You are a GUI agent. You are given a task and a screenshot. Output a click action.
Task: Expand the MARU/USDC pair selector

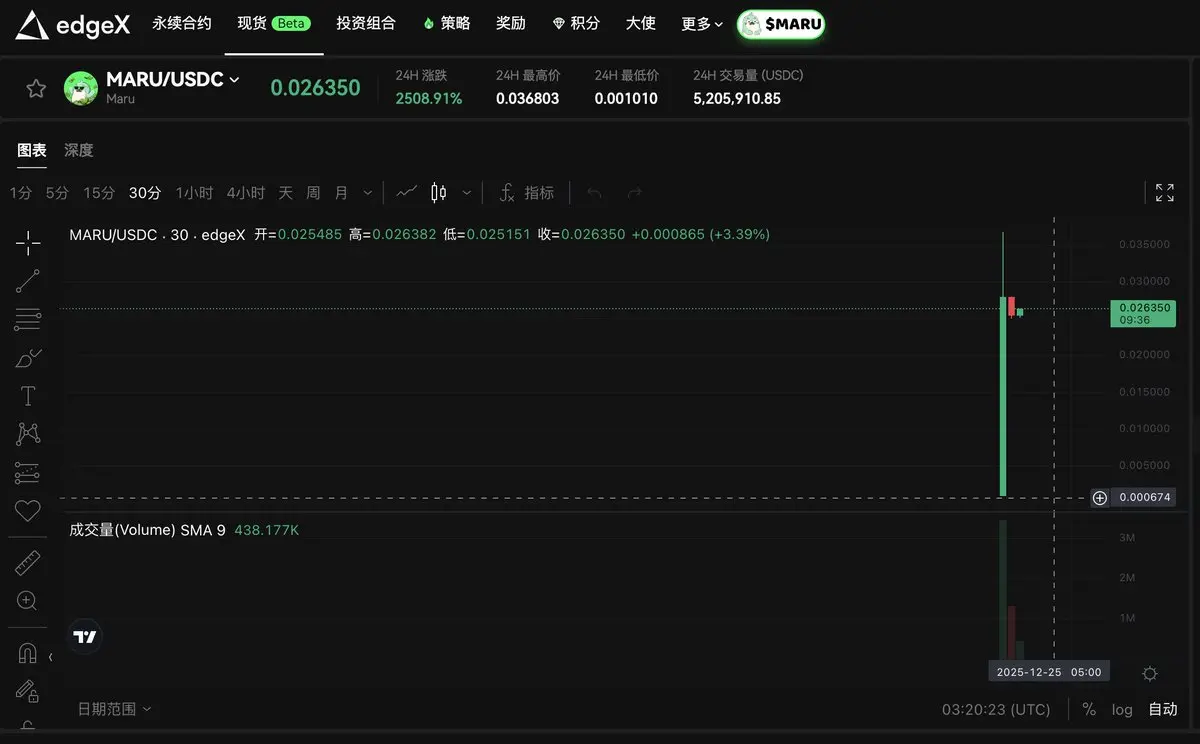pyautogui.click(x=234, y=79)
